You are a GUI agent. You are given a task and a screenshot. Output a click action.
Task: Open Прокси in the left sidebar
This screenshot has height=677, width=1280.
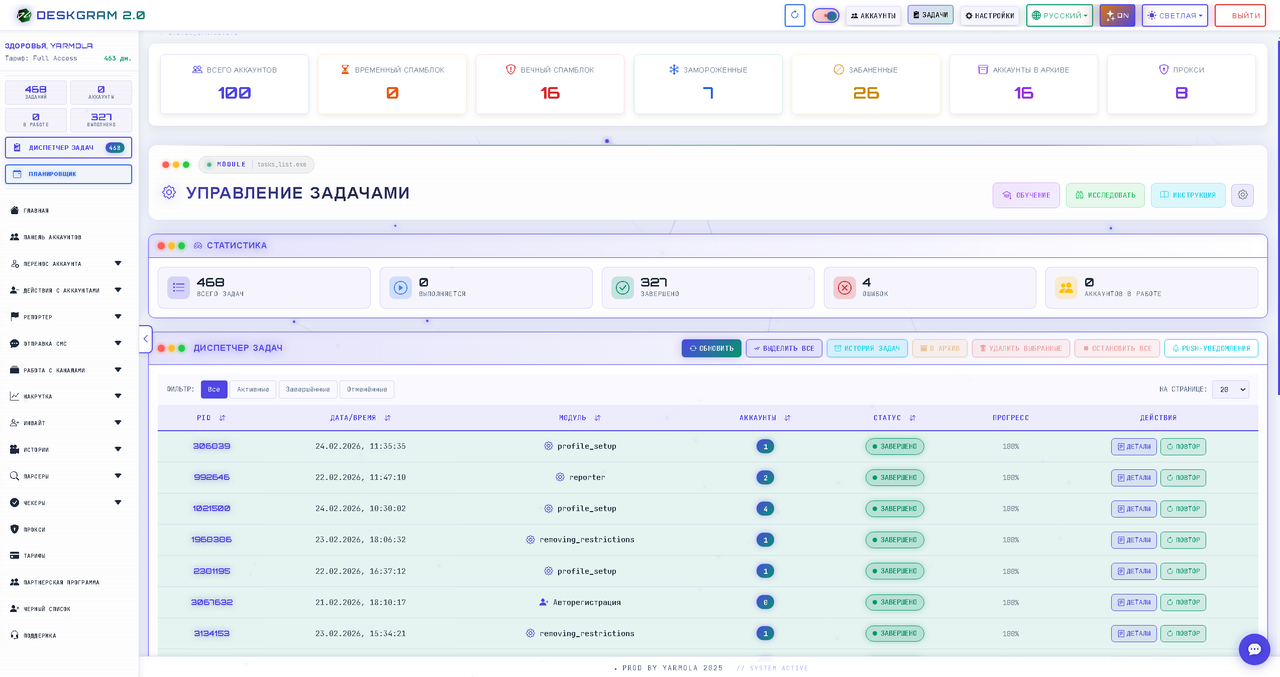click(34, 529)
